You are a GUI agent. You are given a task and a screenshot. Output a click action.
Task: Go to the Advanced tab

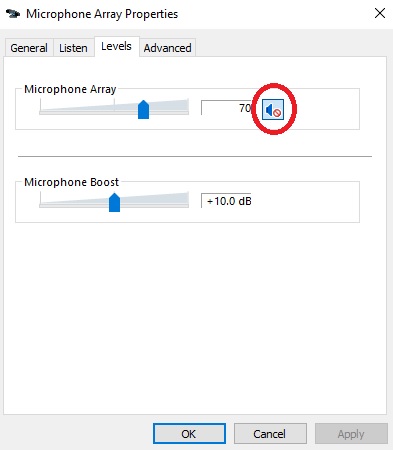tap(167, 48)
